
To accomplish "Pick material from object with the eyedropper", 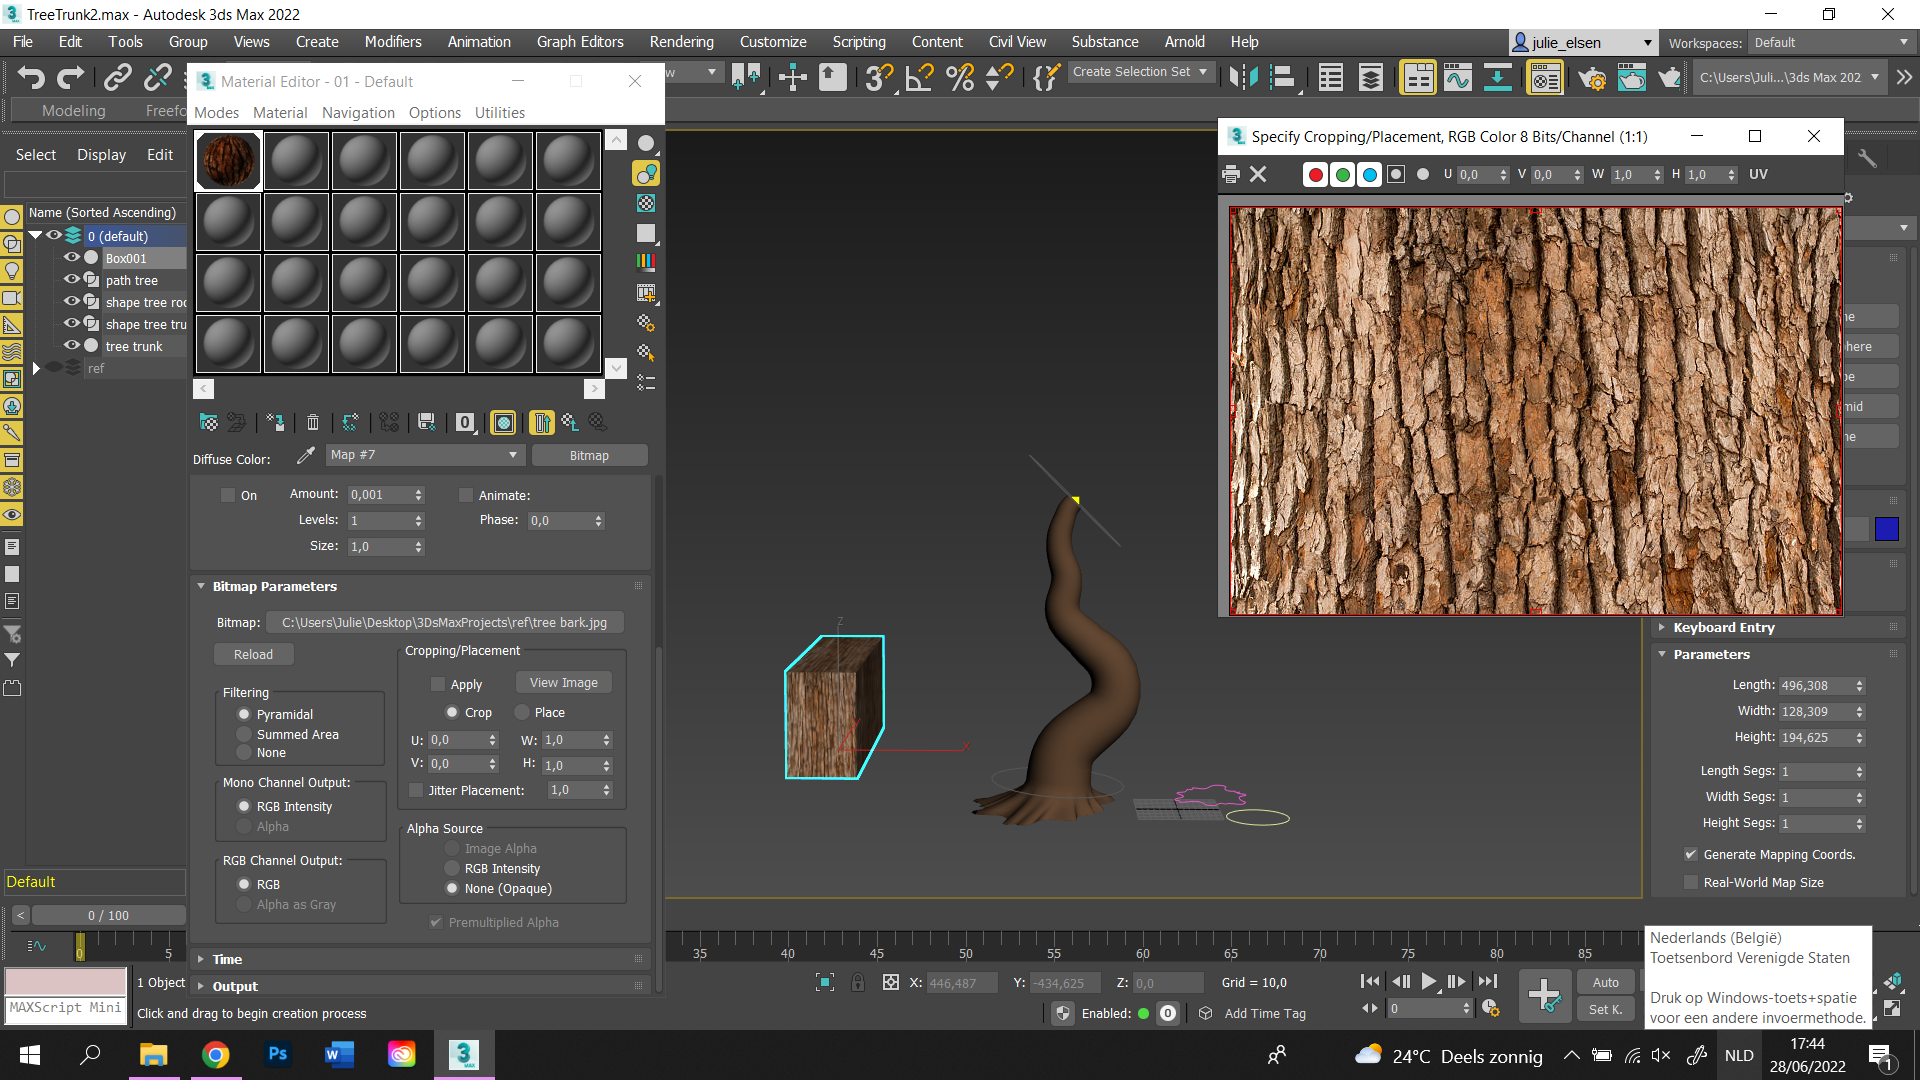I will click(x=305, y=456).
